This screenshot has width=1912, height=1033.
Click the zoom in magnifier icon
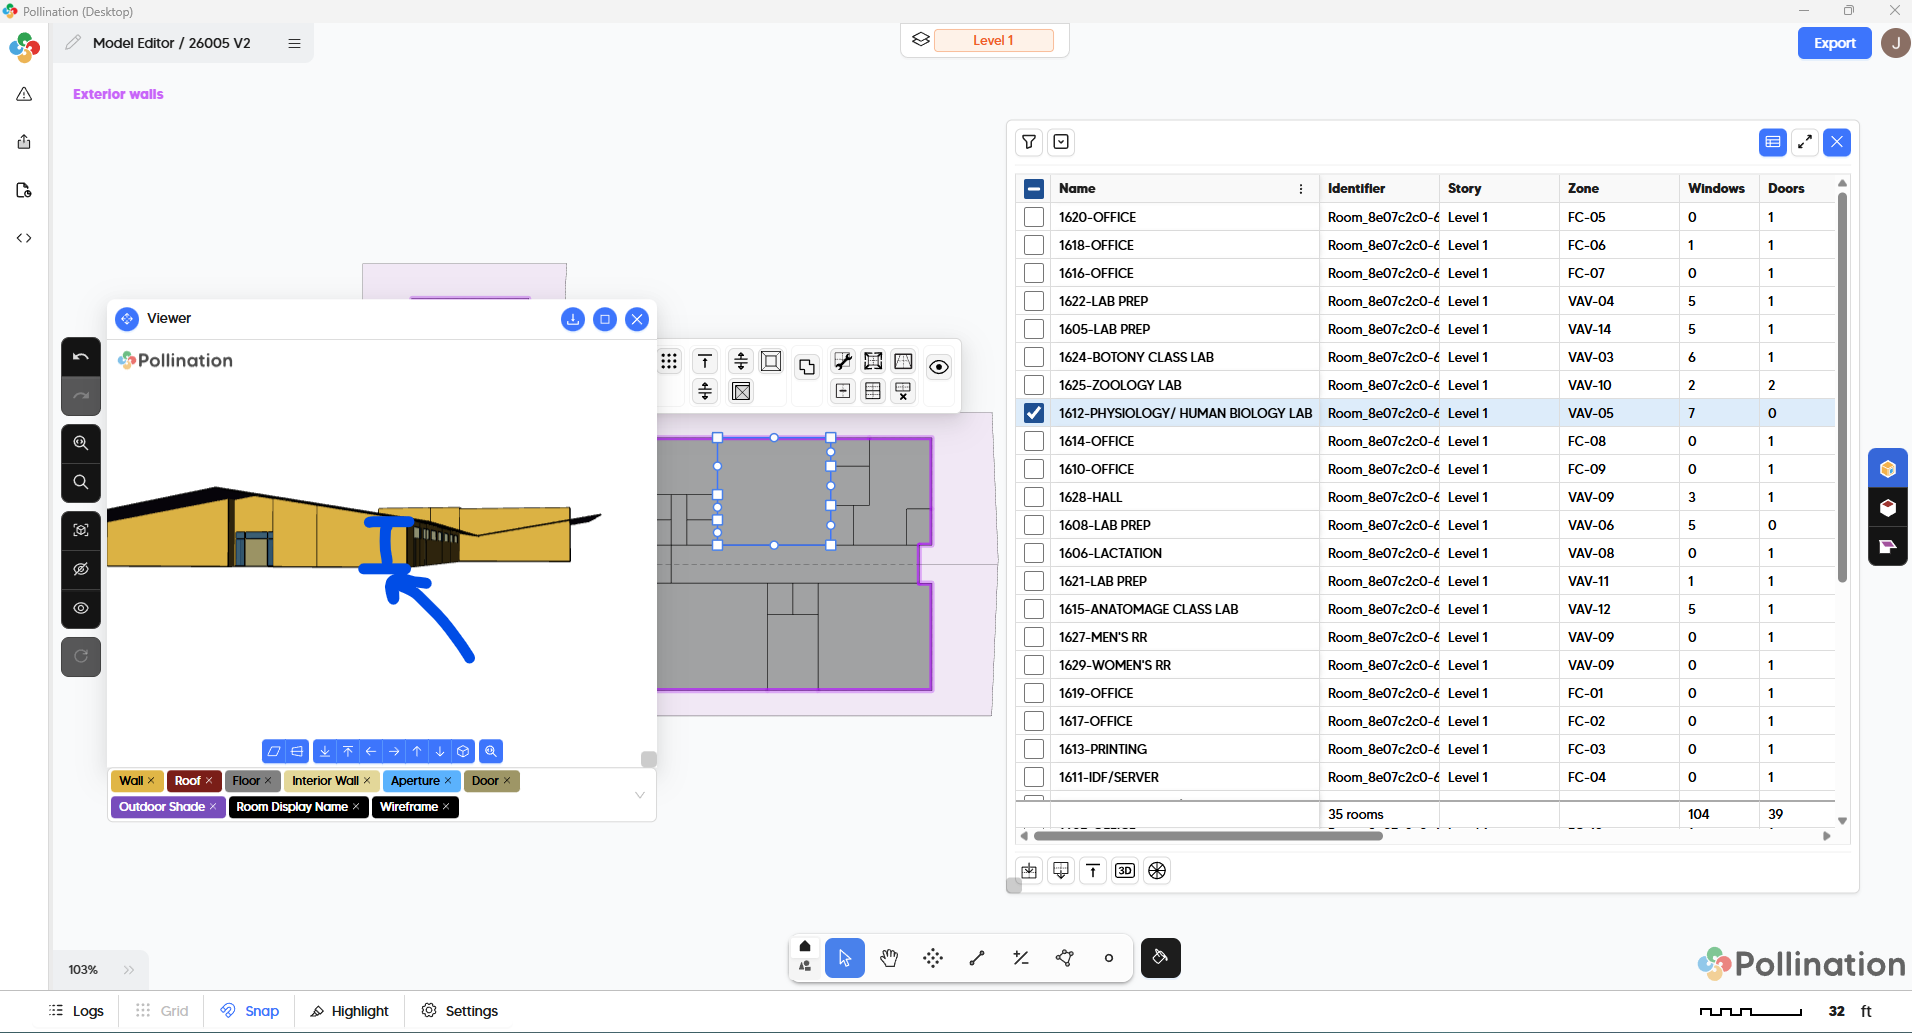81,443
